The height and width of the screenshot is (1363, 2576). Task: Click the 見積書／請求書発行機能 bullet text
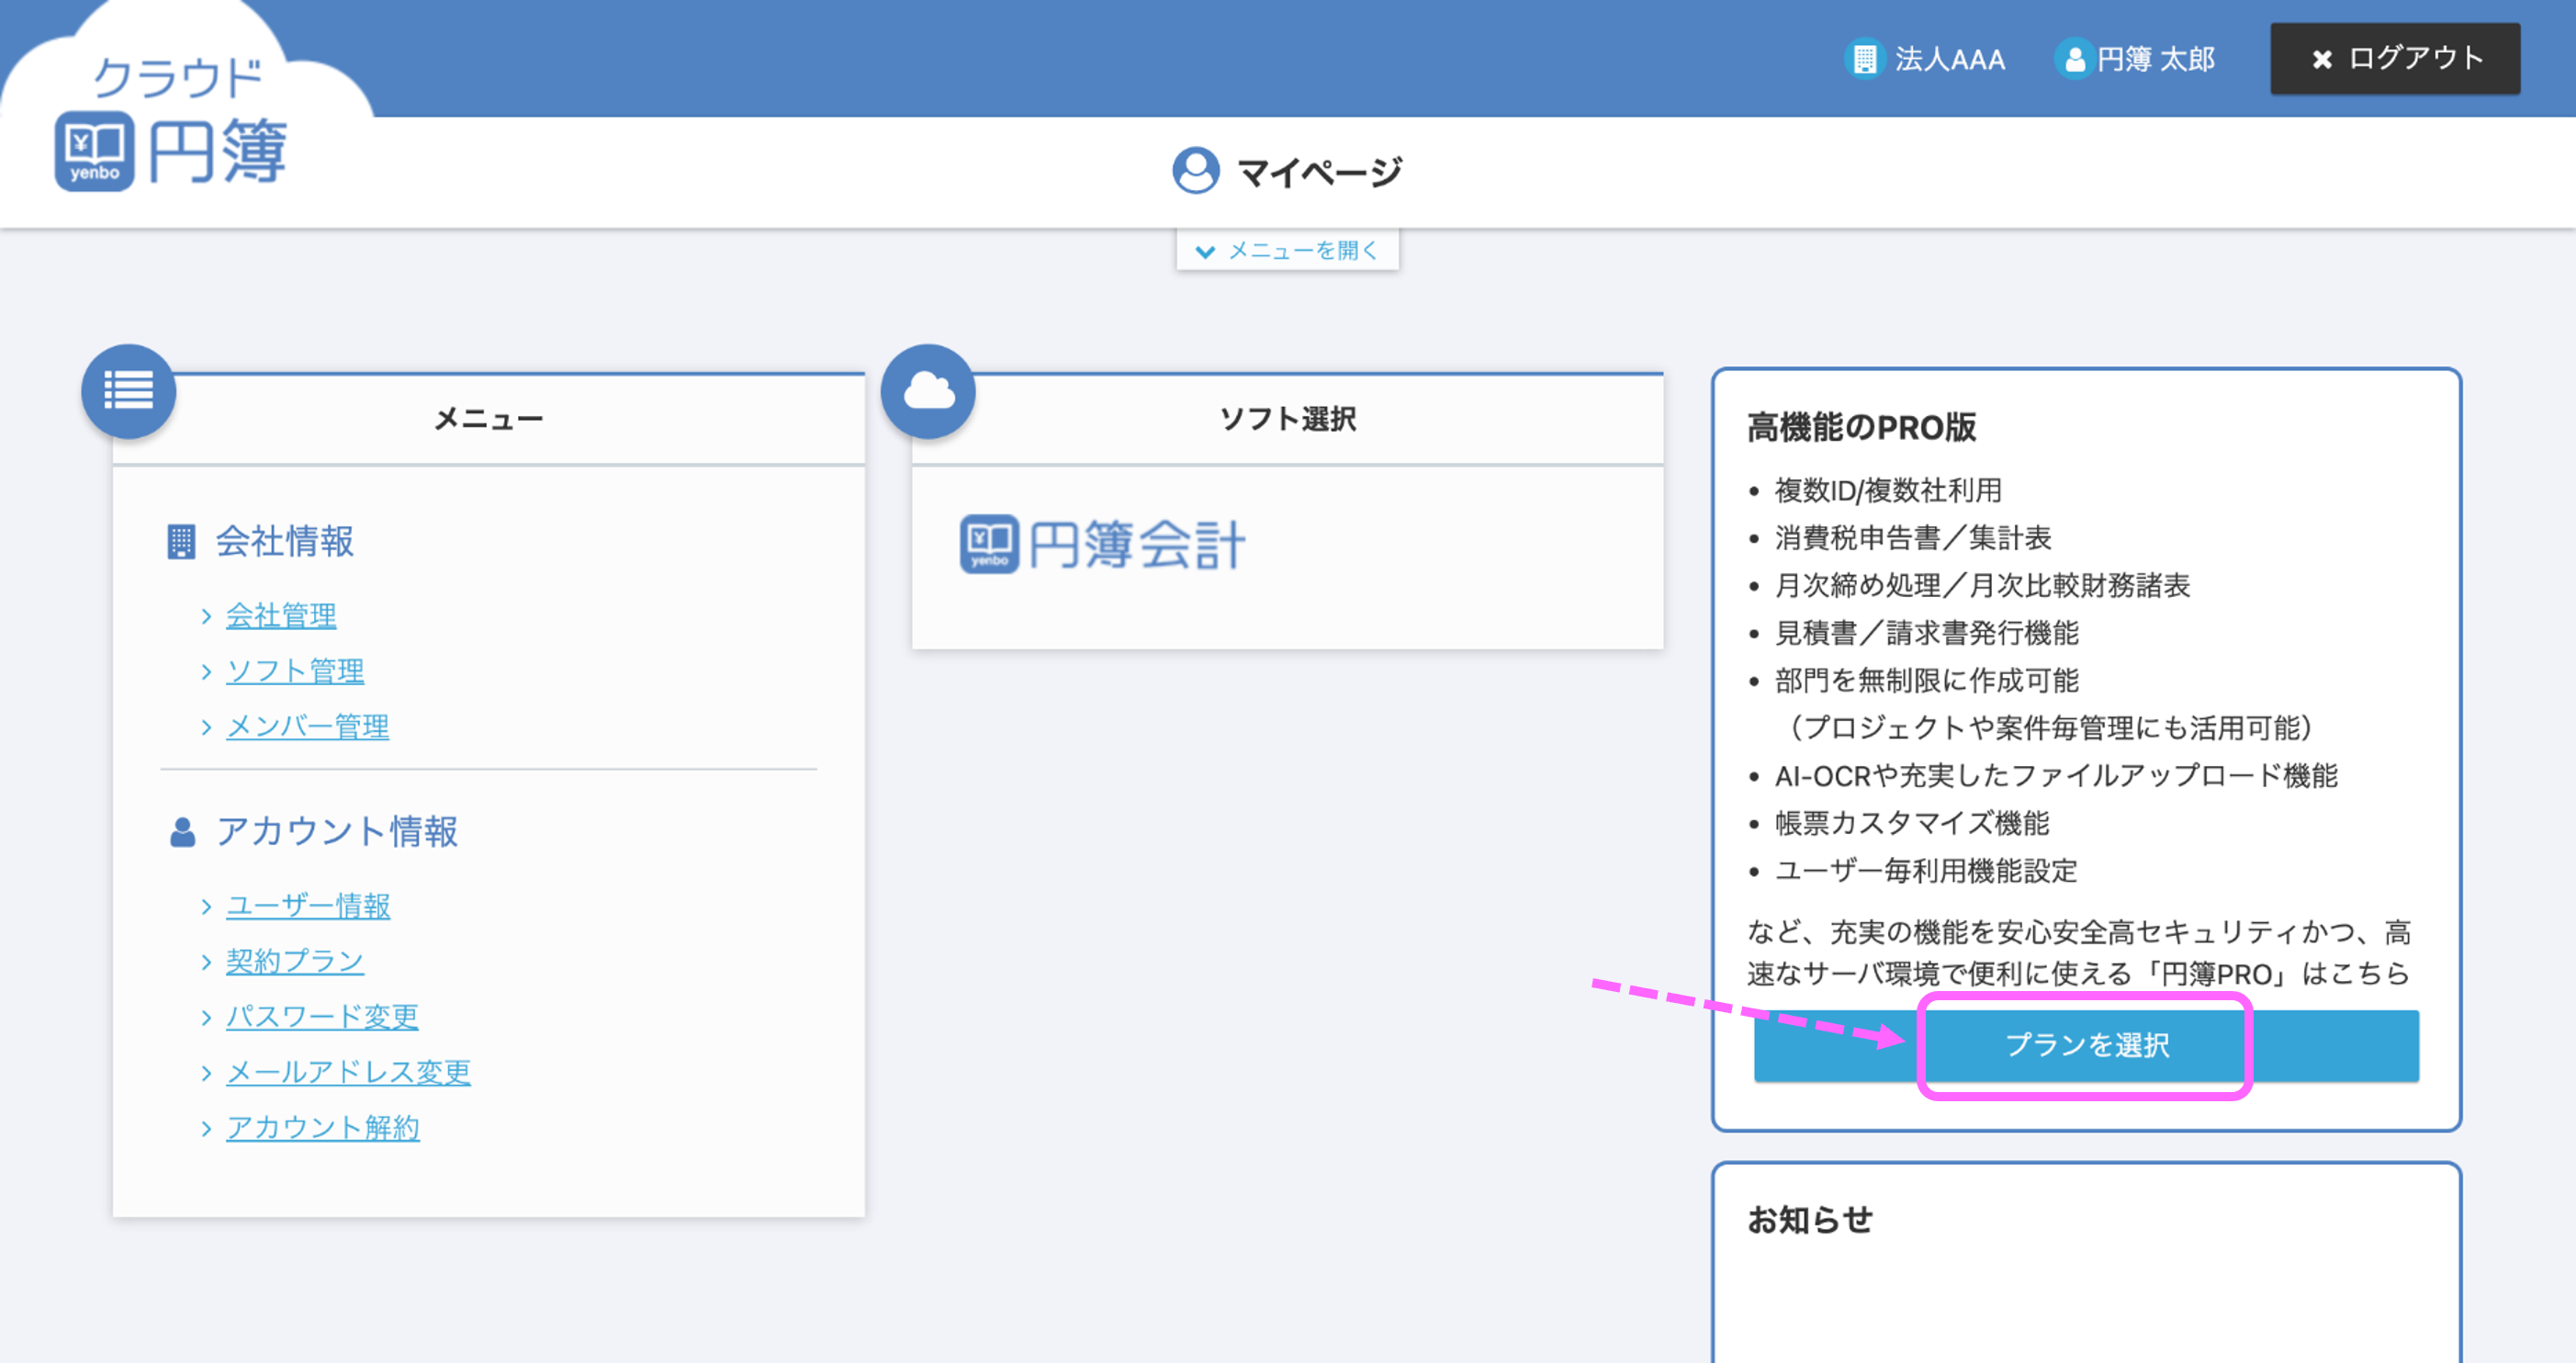coord(1927,633)
